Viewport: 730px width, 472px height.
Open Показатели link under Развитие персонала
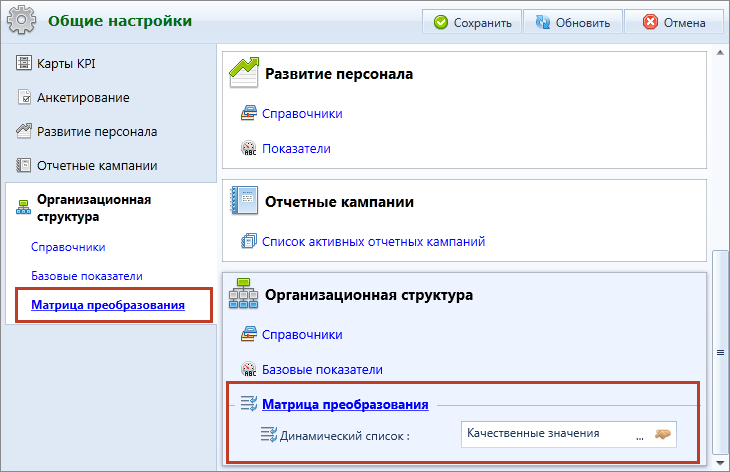297,148
